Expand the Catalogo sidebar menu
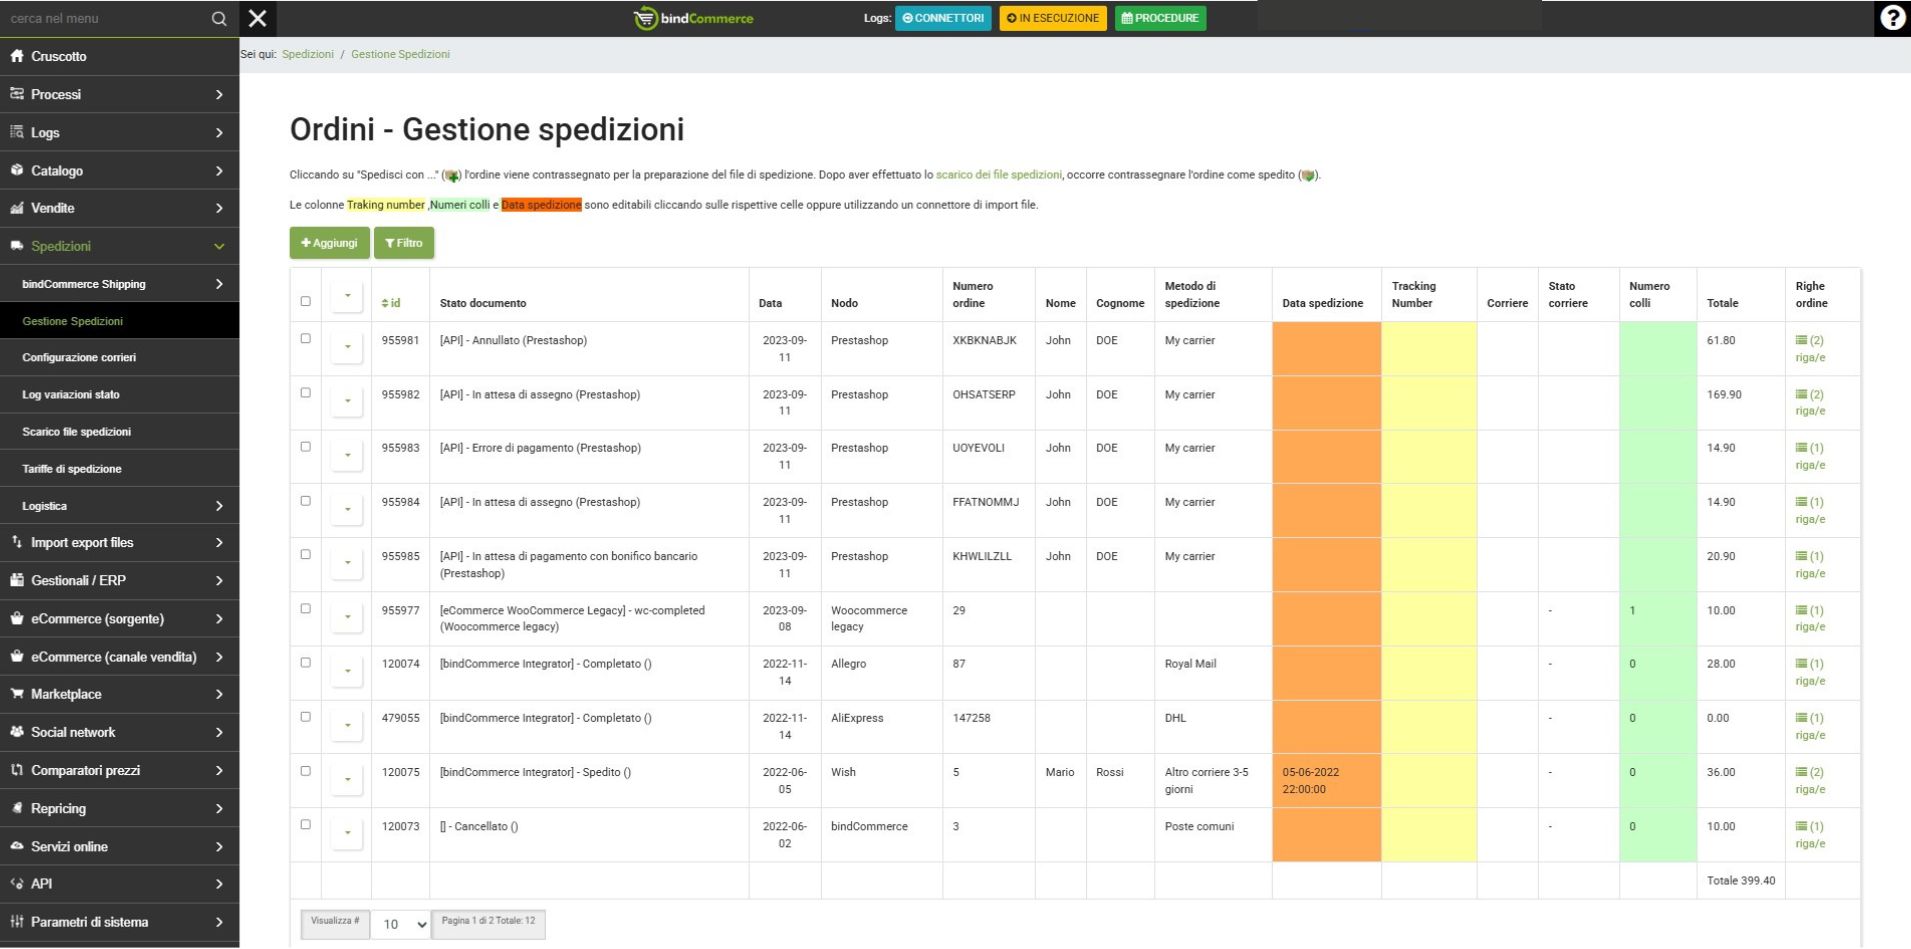The image size is (1911, 949). (x=119, y=171)
